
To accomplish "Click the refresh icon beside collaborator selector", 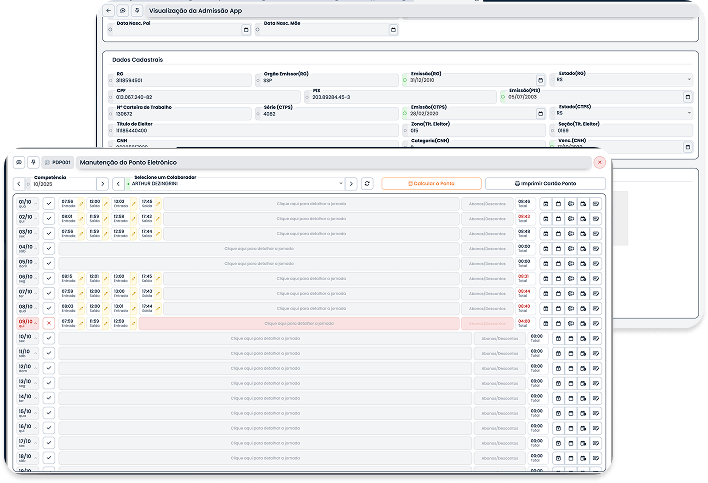I will tap(367, 184).
